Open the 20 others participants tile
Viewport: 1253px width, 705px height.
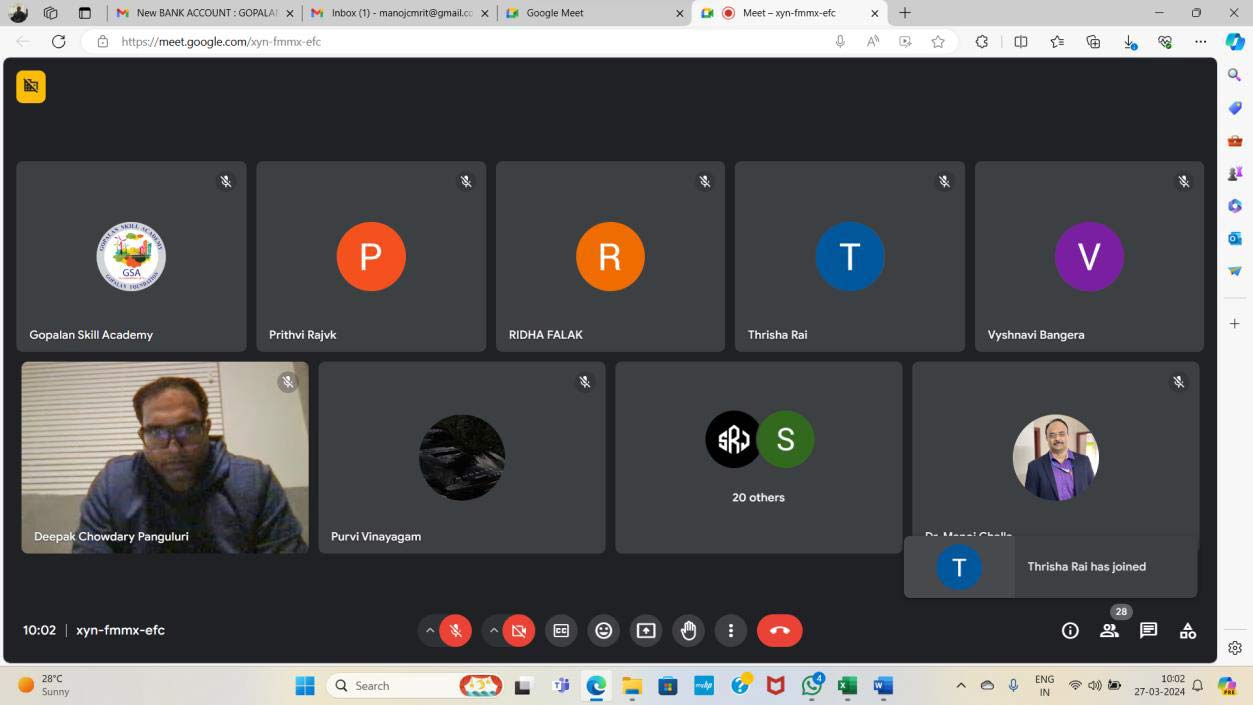[759, 457]
